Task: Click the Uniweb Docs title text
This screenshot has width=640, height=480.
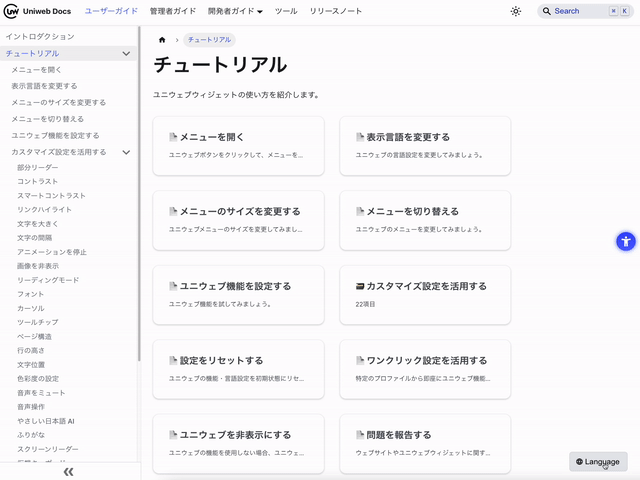Action: 47,11
